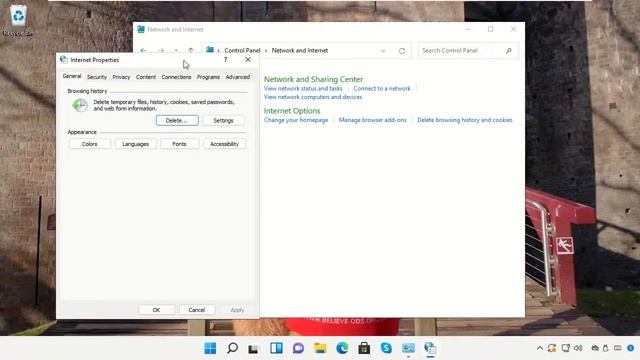Click the Internet Properties title bar icon
Image resolution: width=640 pixels, height=360 pixels.
64,60
